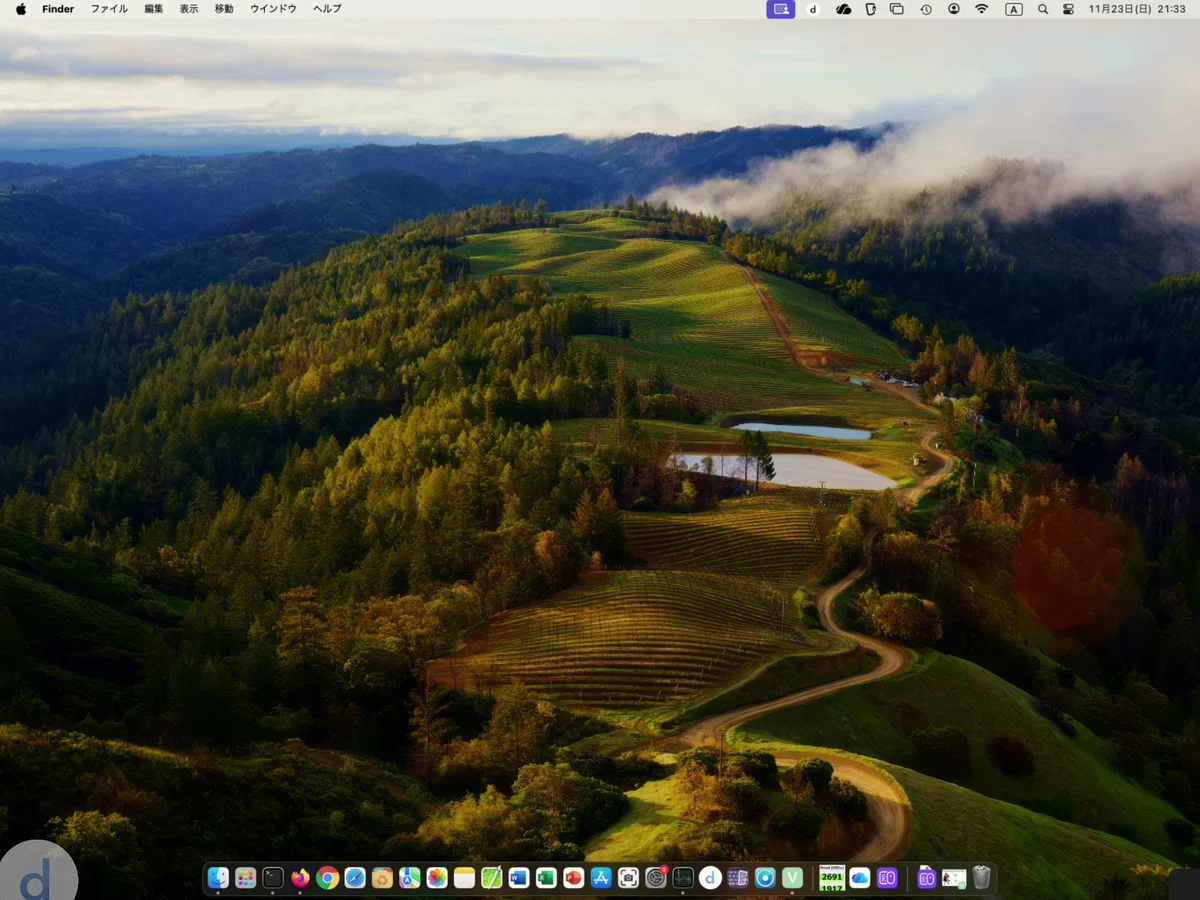The image size is (1200, 900).
Task: Open the App Store from the Dock
Action: [601, 878]
